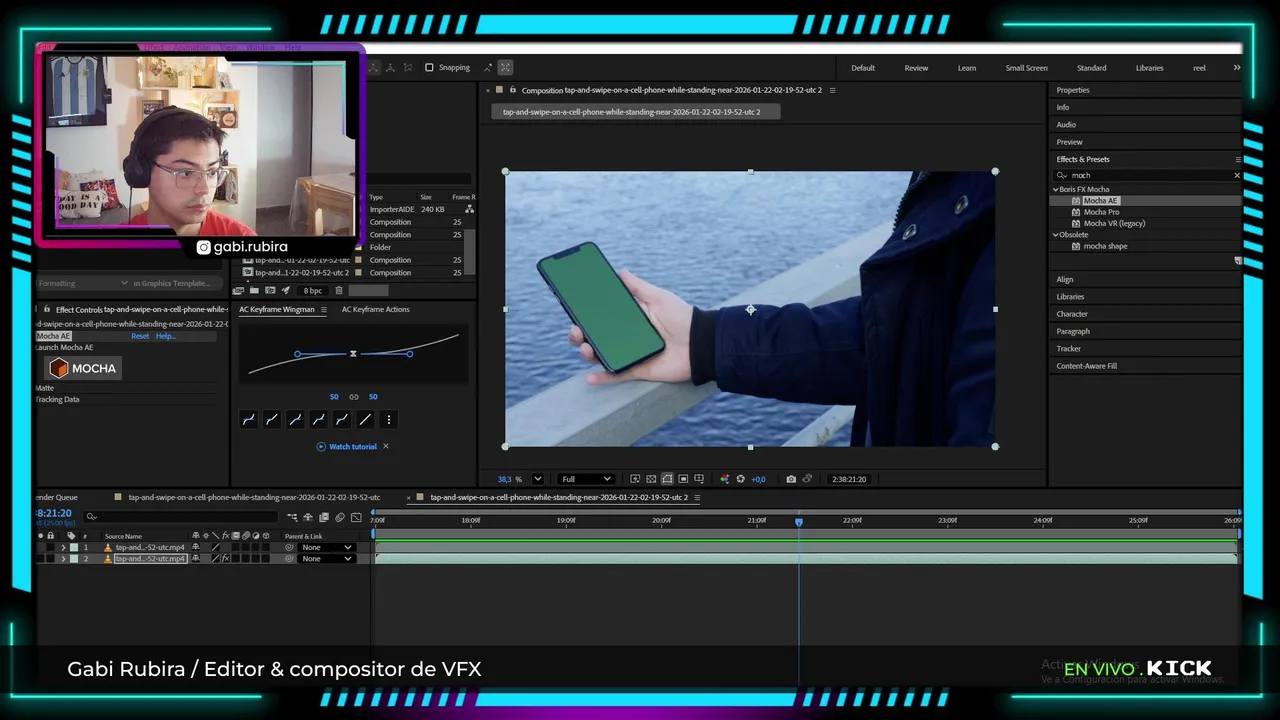Open the Tracker panel

(1069, 348)
